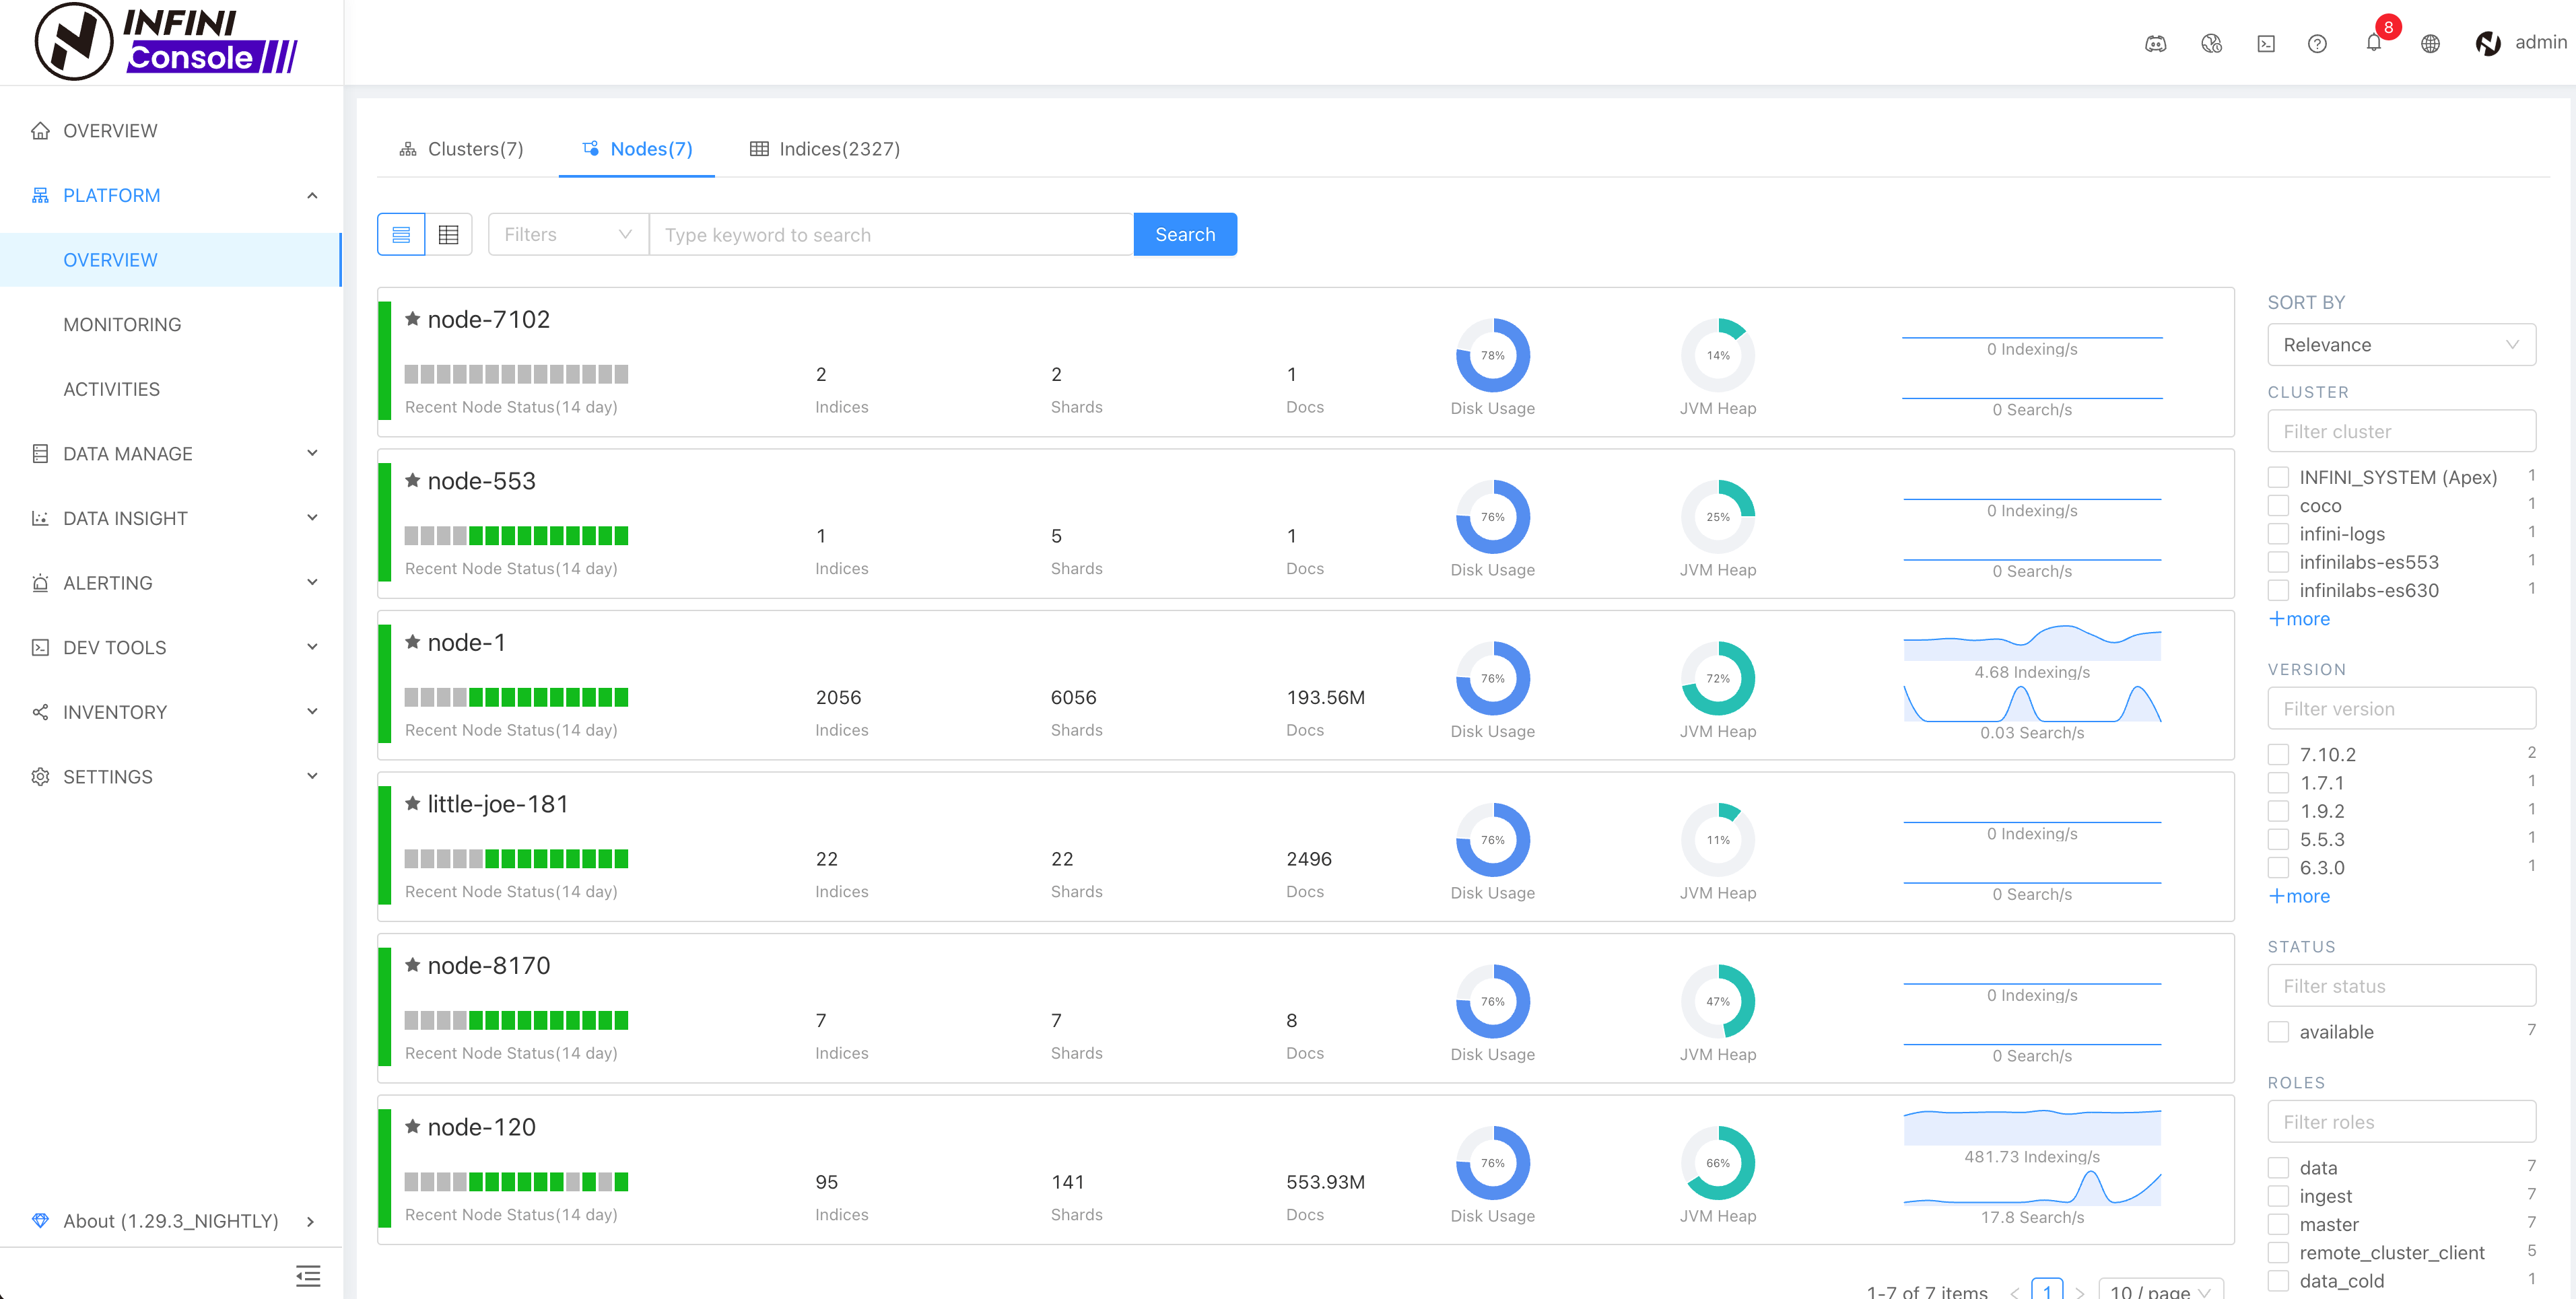Open the Filters dropdown
Viewport: 2576px width, 1299px height.
pyautogui.click(x=567, y=234)
